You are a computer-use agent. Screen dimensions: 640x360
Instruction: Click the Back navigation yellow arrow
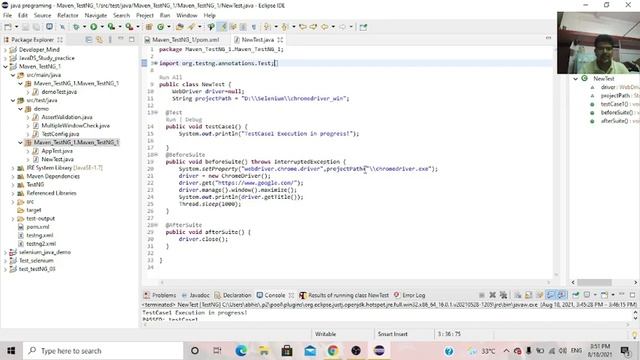pyautogui.click(x=324, y=27)
